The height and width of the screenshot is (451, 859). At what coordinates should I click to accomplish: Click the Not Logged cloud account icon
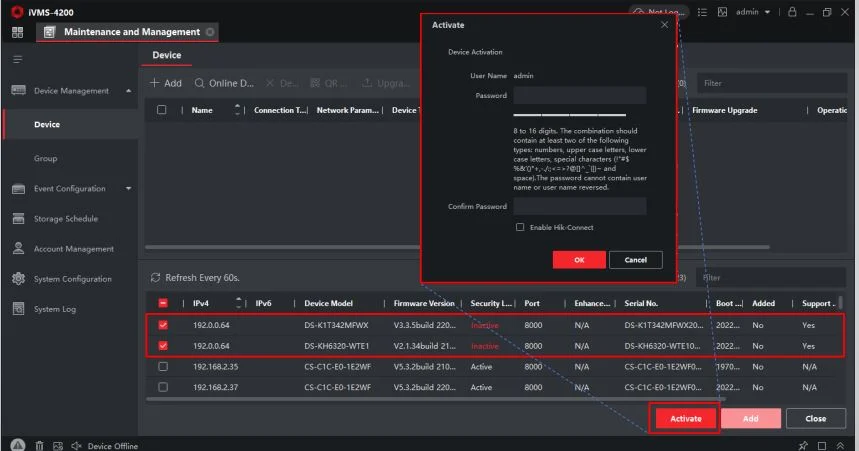[x=638, y=12]
